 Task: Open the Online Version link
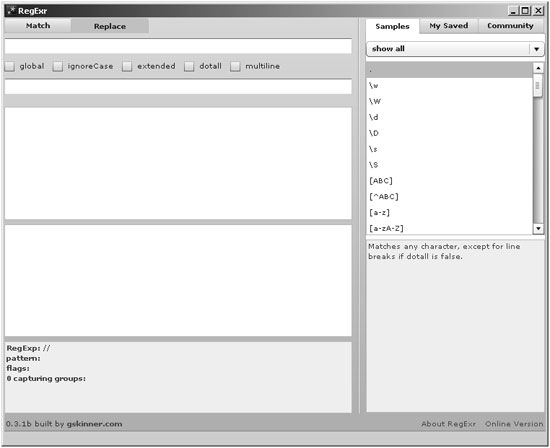pos(514,424)
